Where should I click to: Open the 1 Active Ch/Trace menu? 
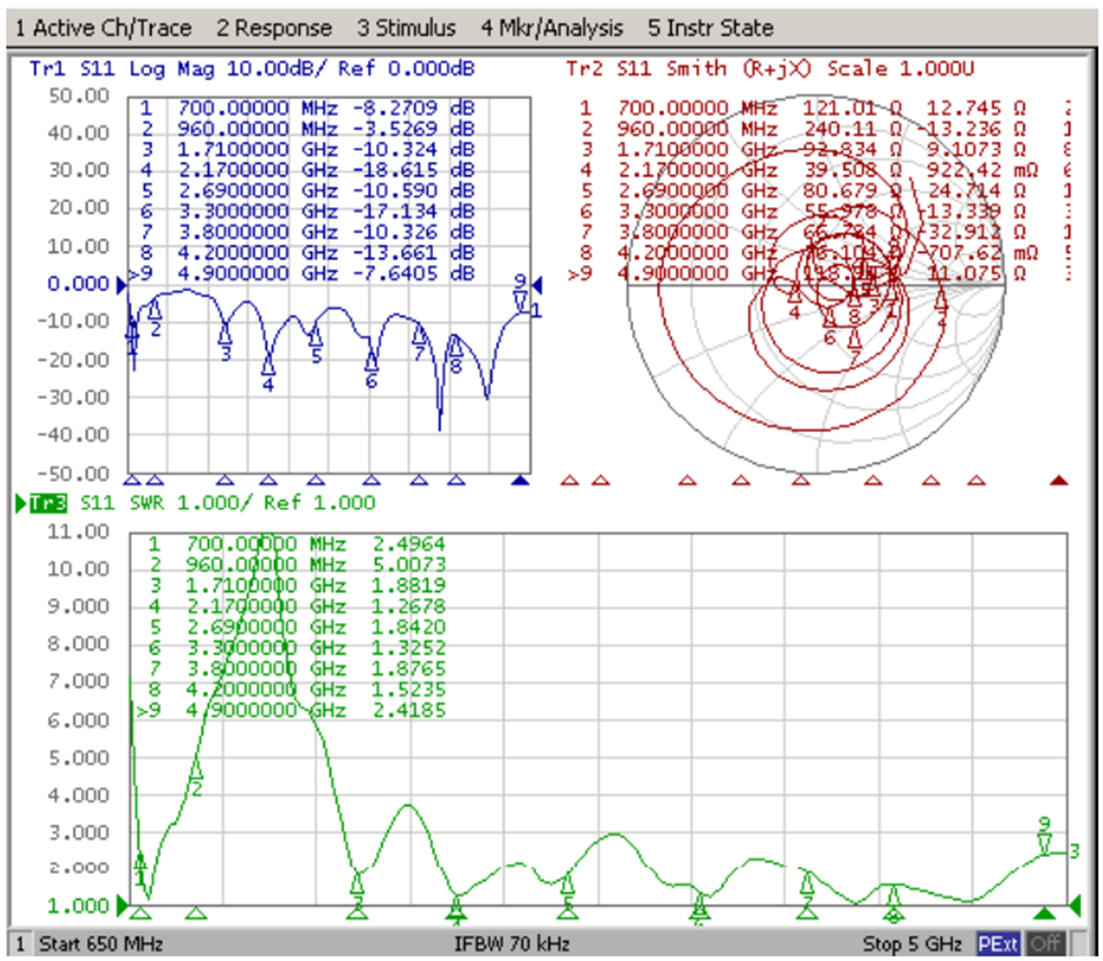103,28
